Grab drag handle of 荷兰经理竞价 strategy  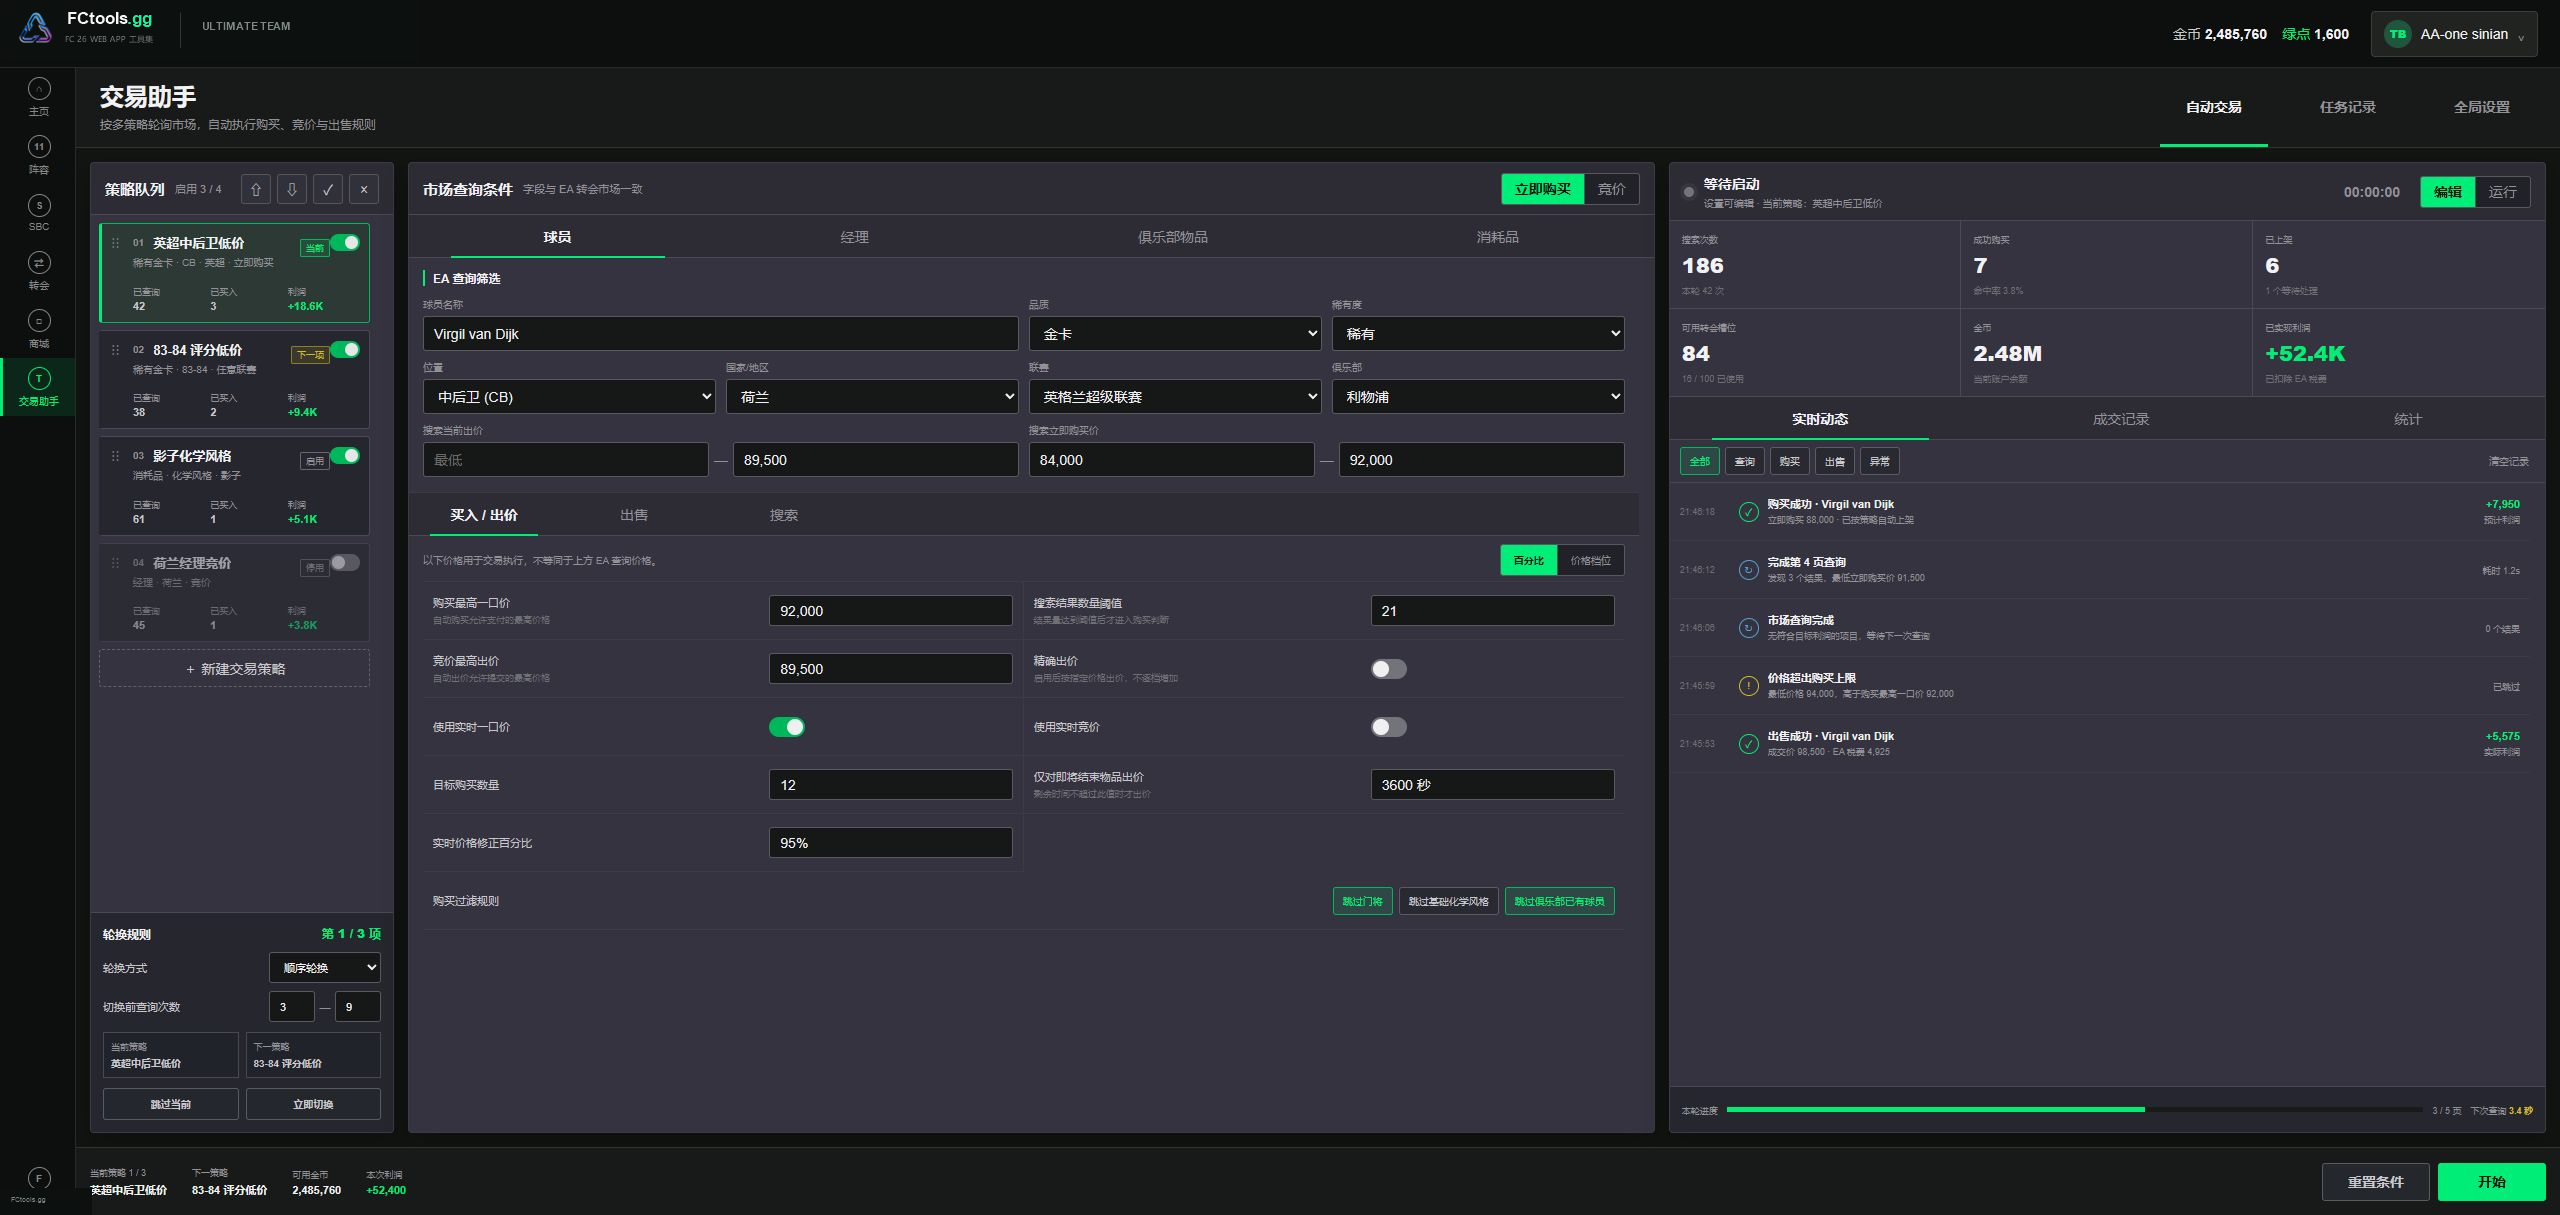pyautogui.click(x=115, y=563)
